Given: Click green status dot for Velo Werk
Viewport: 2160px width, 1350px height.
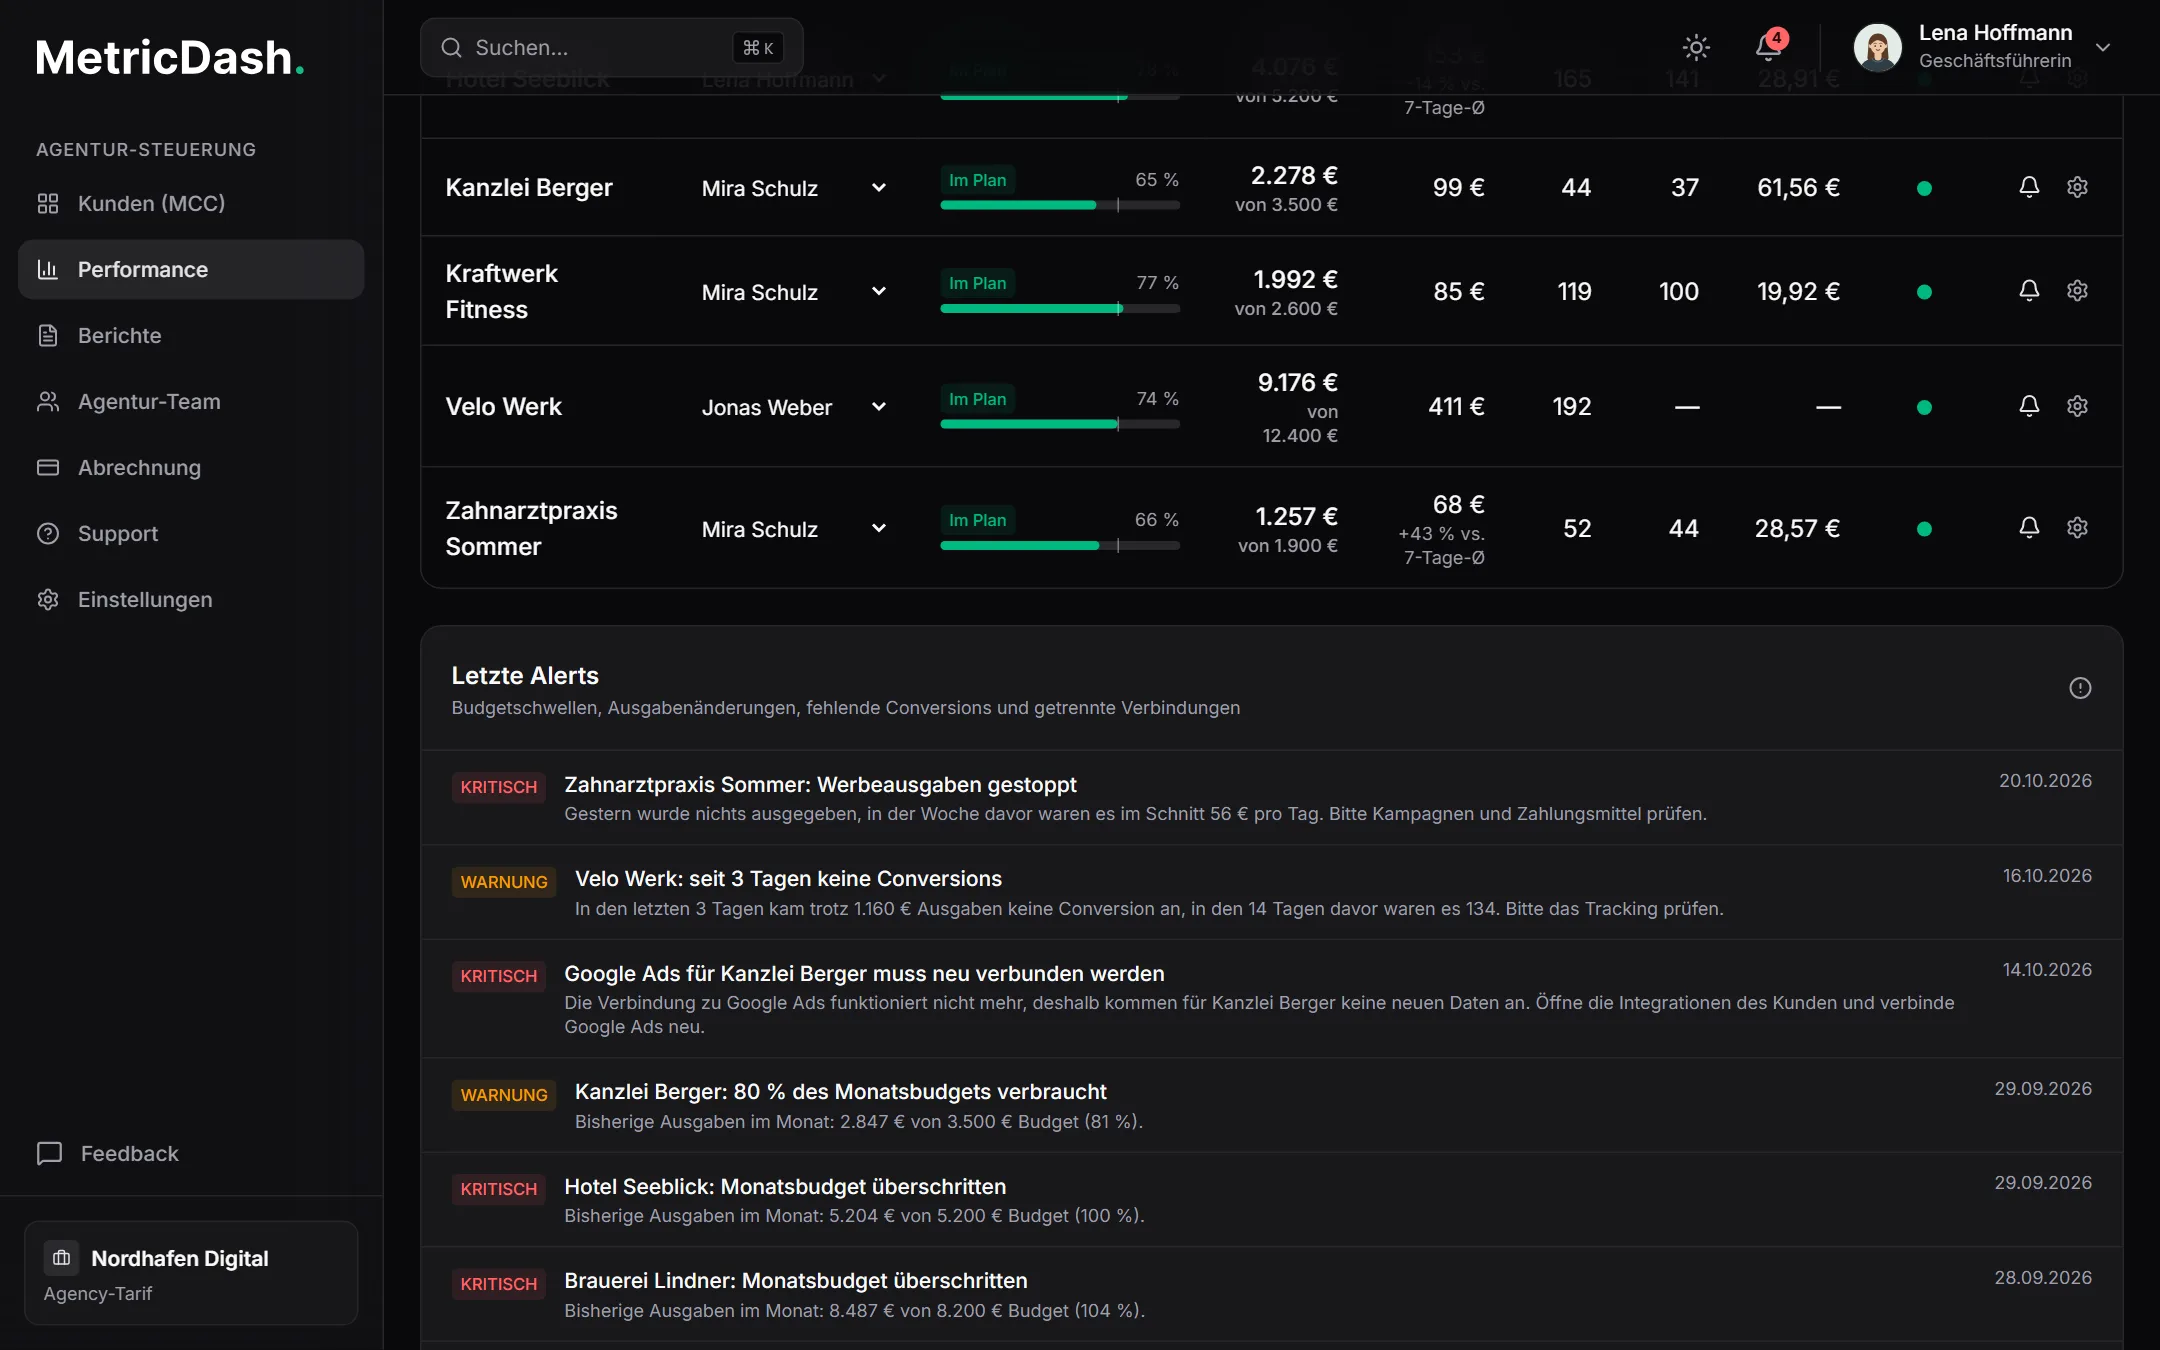Looking at the screenshot, I should click(x=1924, y=407).
